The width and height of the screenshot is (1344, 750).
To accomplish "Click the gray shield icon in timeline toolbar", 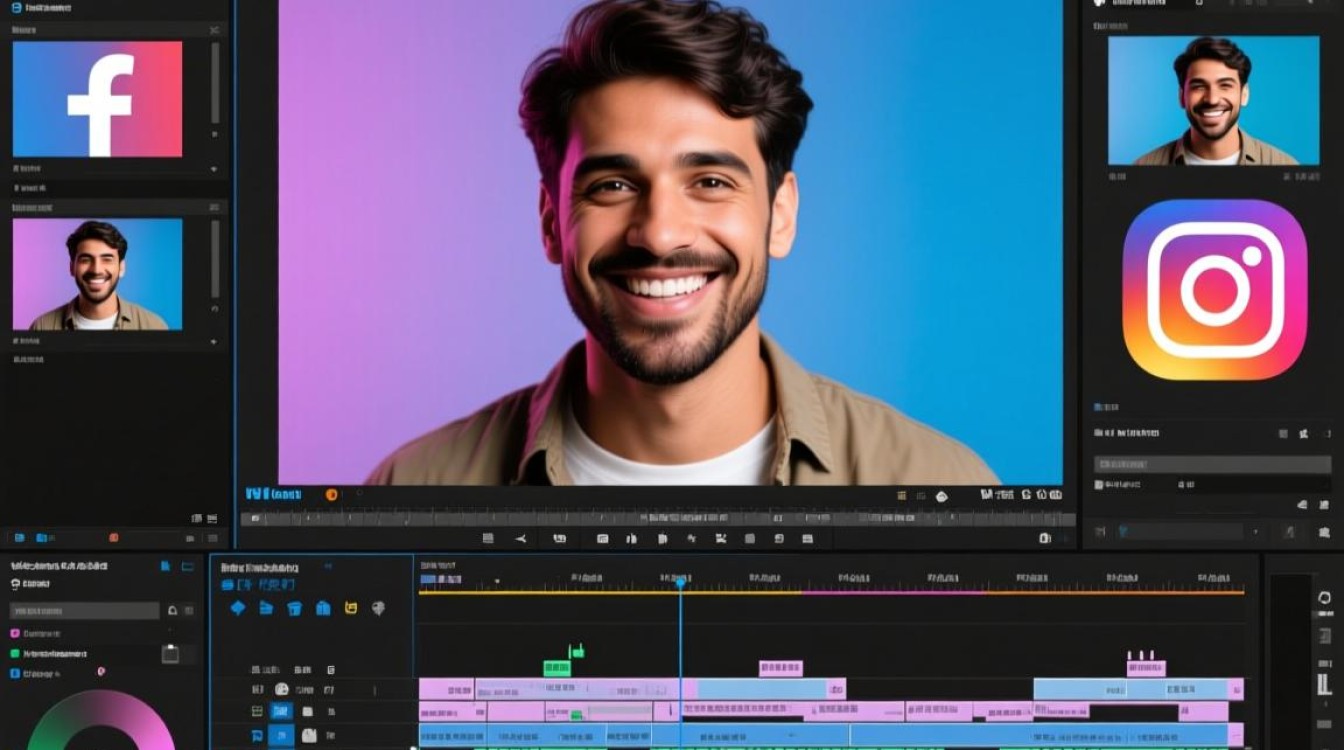I will tap(378, 608).
